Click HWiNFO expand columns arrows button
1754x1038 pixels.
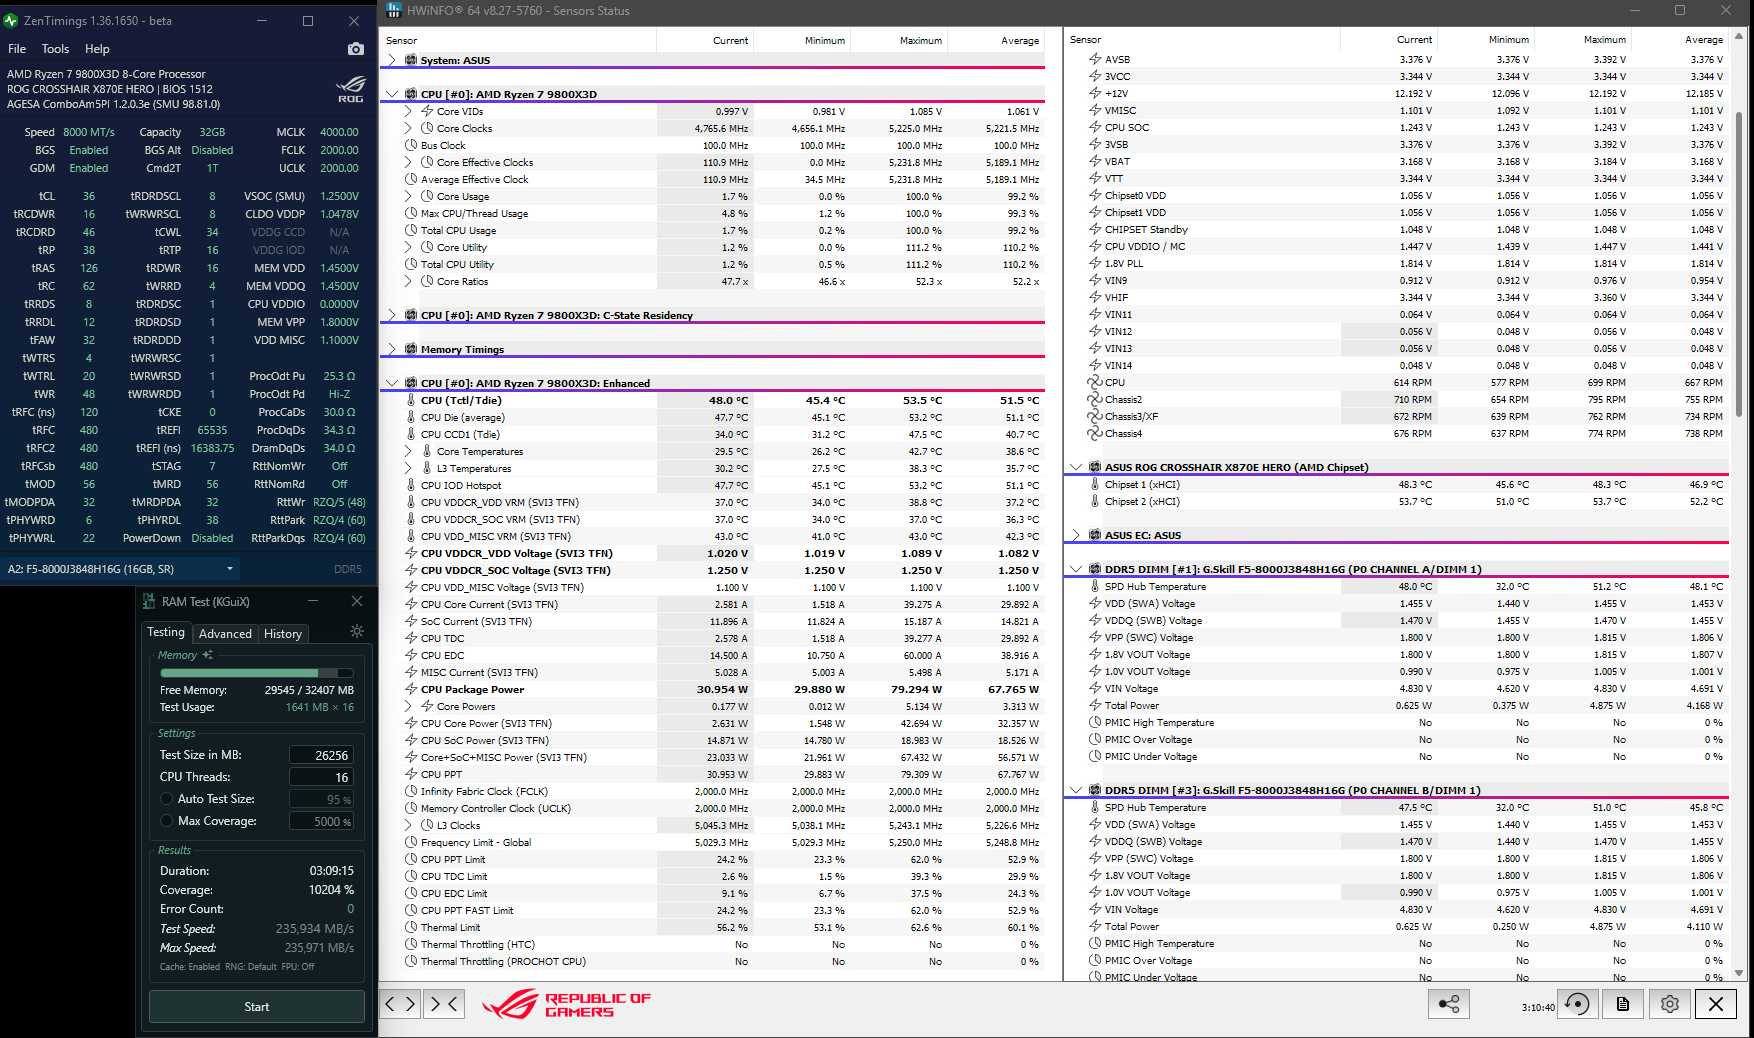pos(401,1004)
